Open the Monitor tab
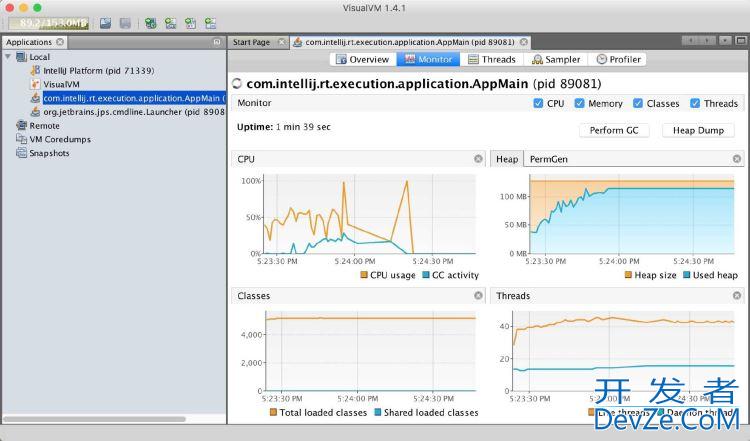Screen dimensions: 750x441 point(429,59)
